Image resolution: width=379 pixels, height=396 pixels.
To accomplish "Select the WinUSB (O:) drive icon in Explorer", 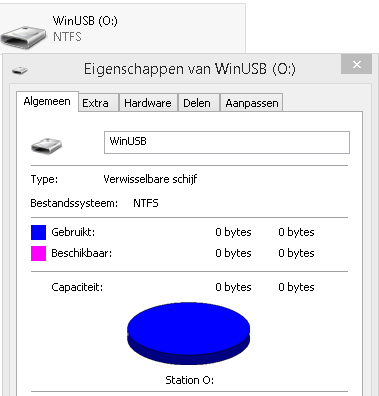I will click(23, 38).
